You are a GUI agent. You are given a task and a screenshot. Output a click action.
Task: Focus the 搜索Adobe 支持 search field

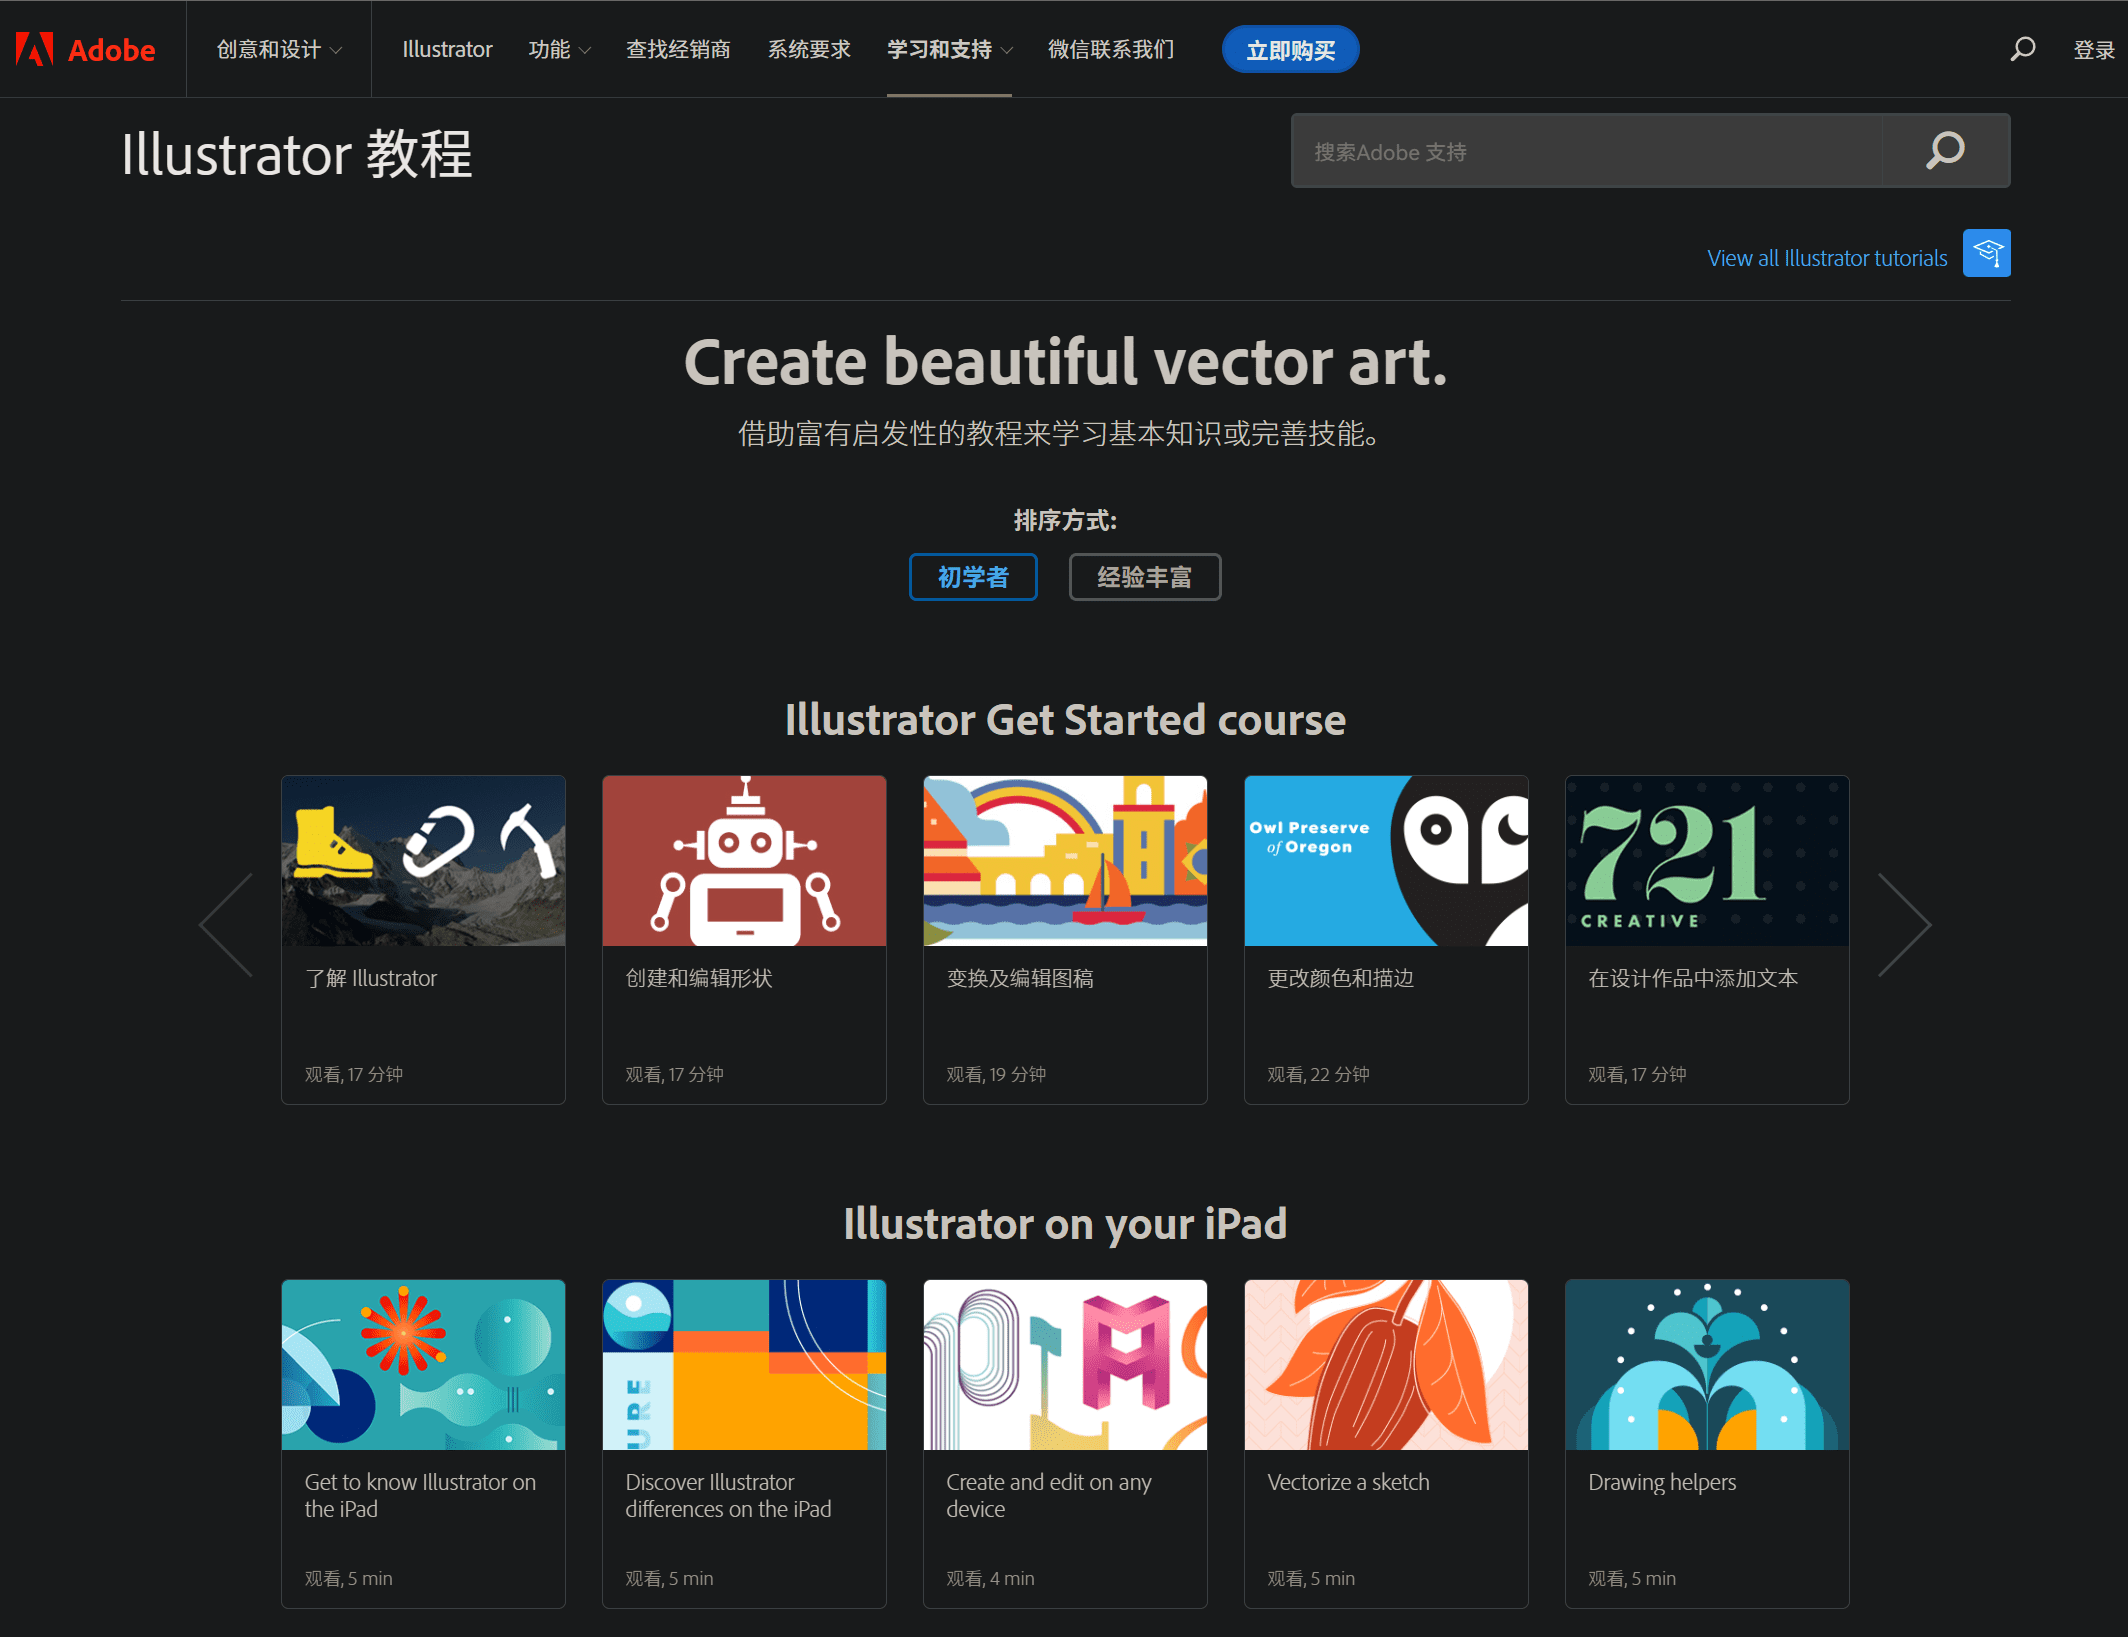click(x=1587, y=151)
